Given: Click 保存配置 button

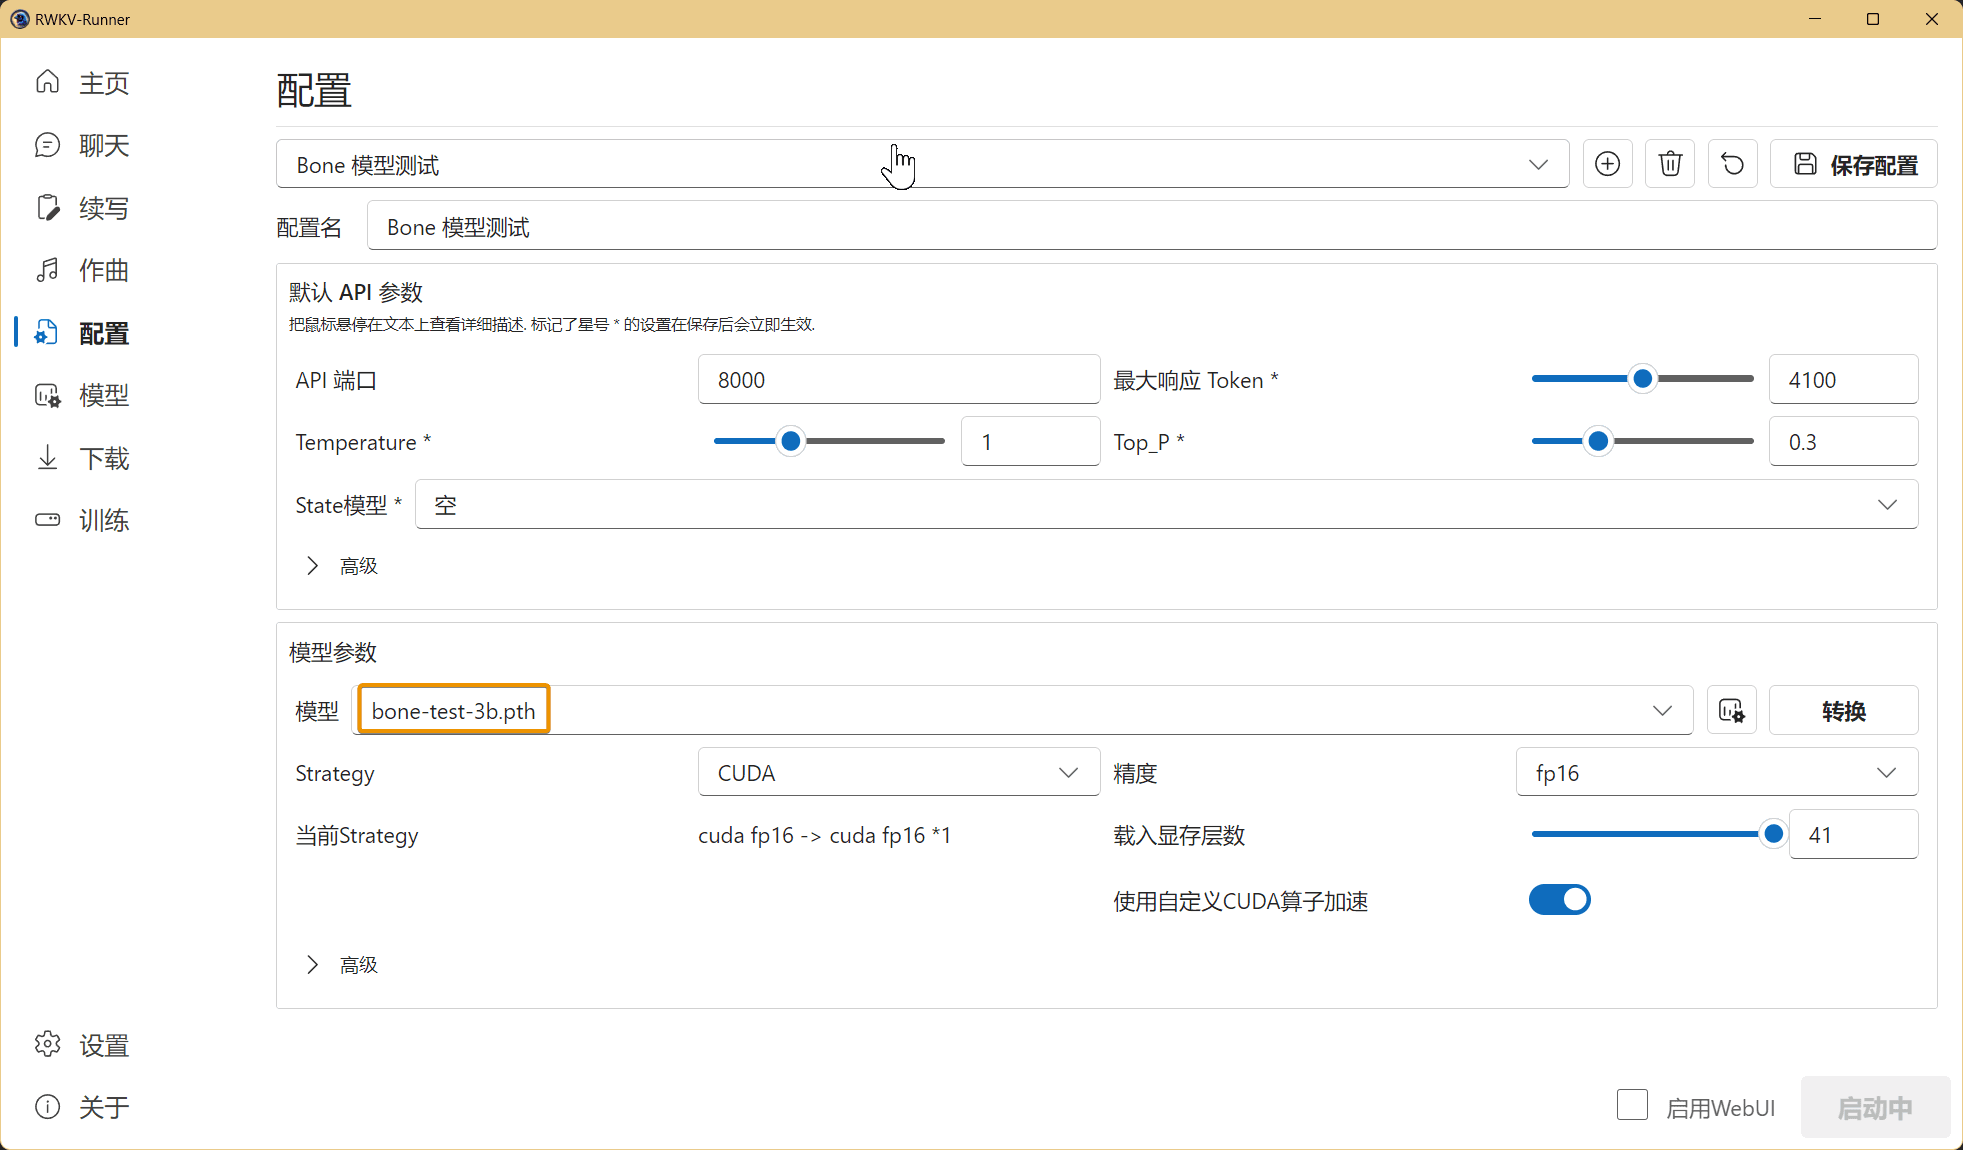Looking at the screenshot, I should (1854, 164).
